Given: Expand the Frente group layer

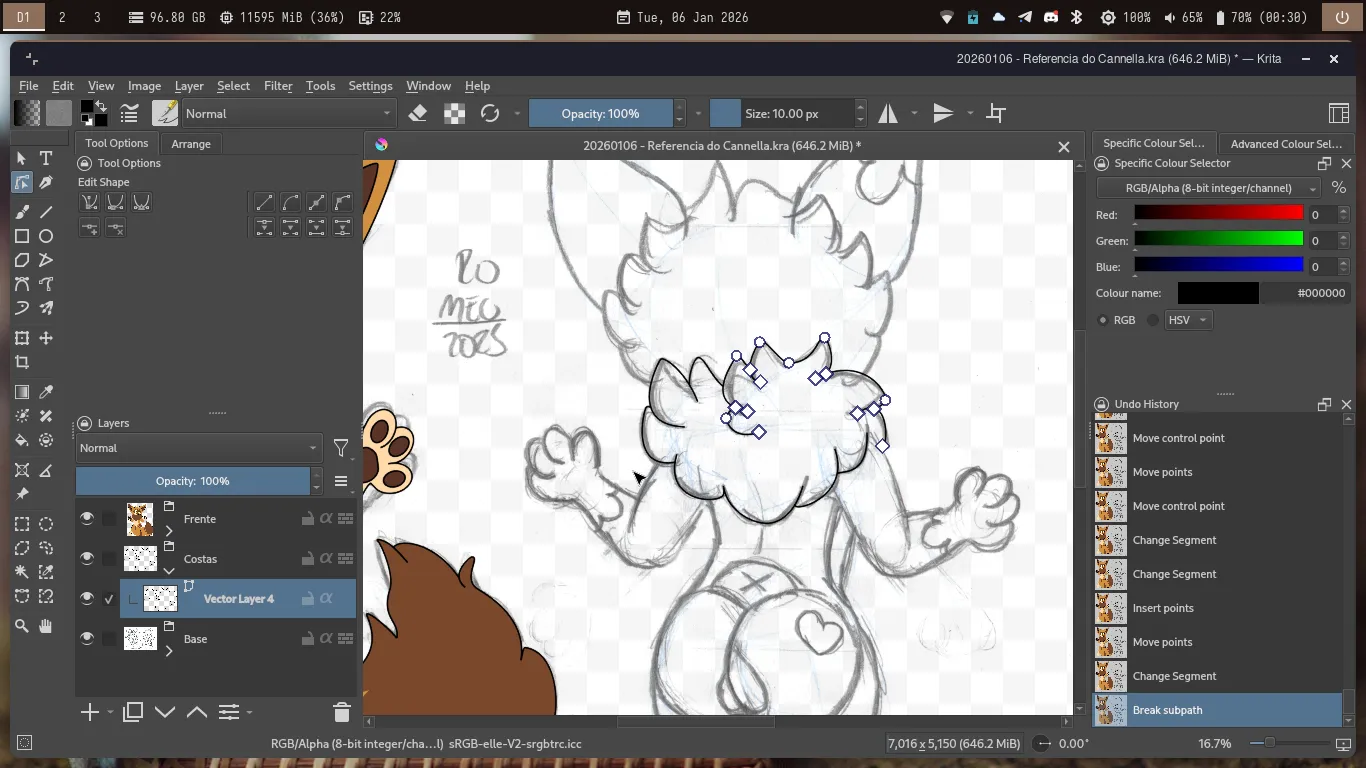Looking at the screenshot, I should (x=169, y=531).
